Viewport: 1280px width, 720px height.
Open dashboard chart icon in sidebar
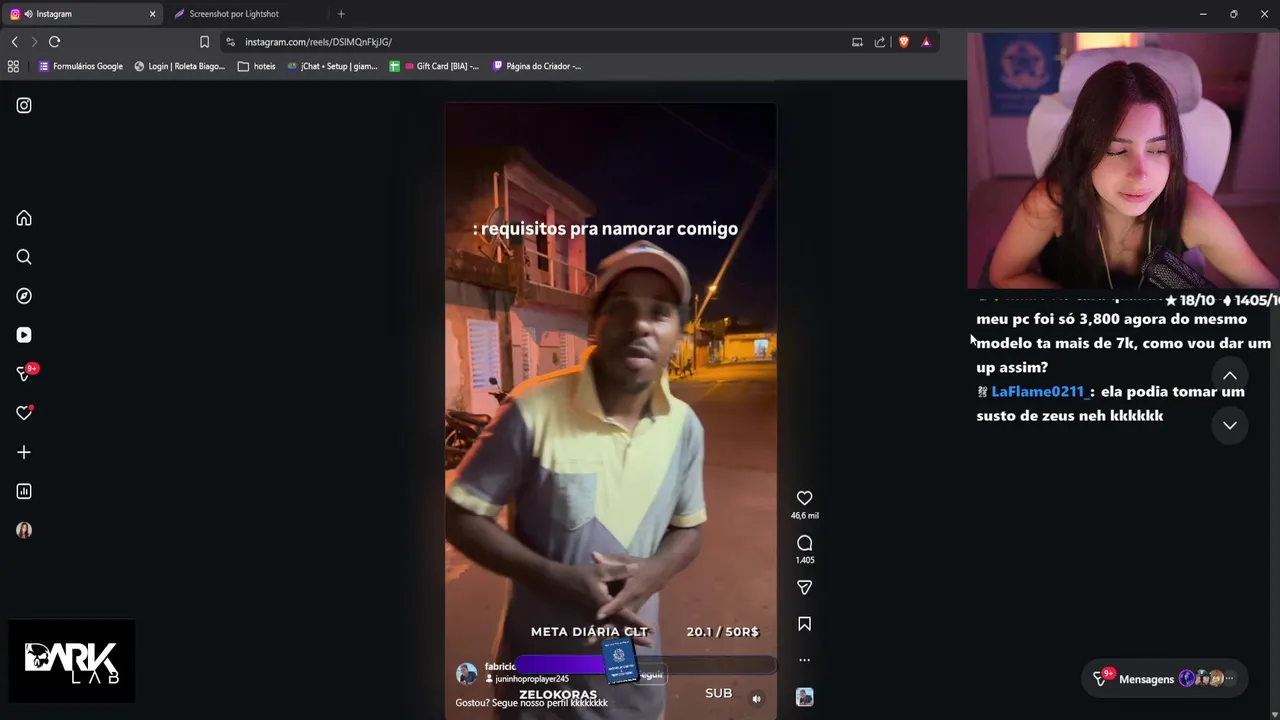tap(24, 491)
